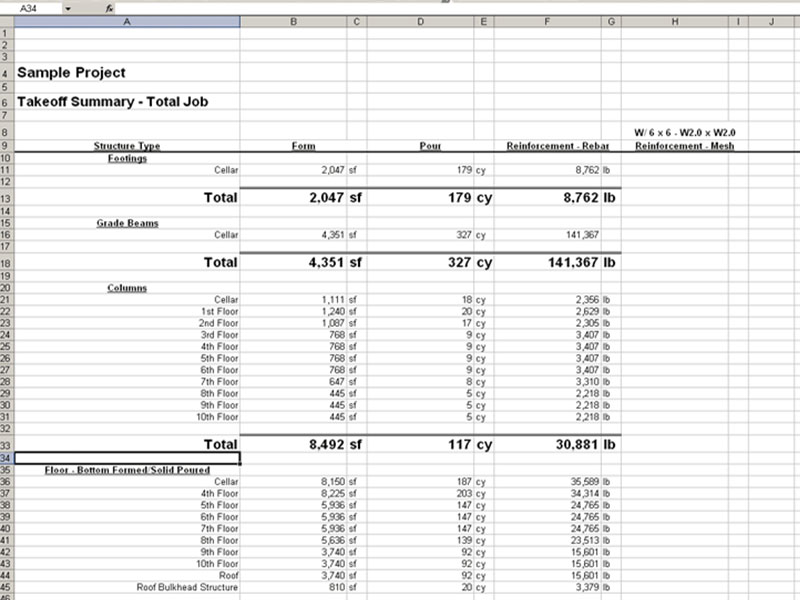Select row 33 header
Viewport: 800px width, 600px height.
point(7,444)
